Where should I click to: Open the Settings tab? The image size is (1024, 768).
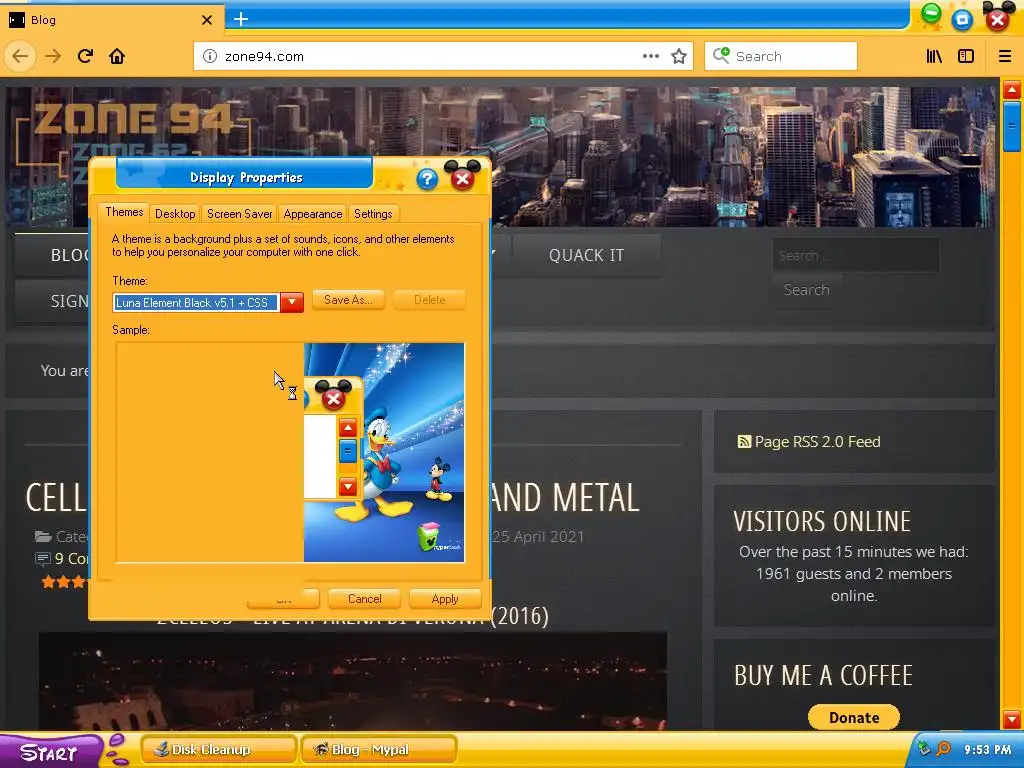pos(373,214)
